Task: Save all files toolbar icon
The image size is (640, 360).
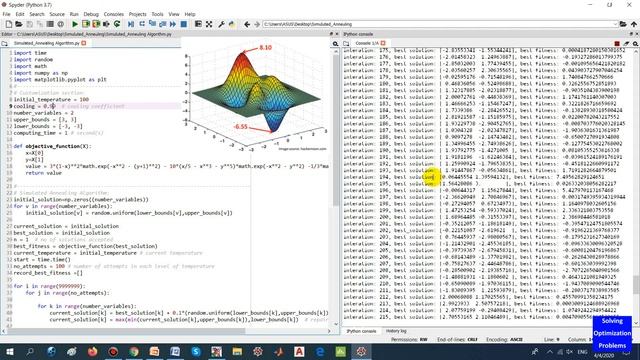Action: pyautogui.click(x=40, y=24)
